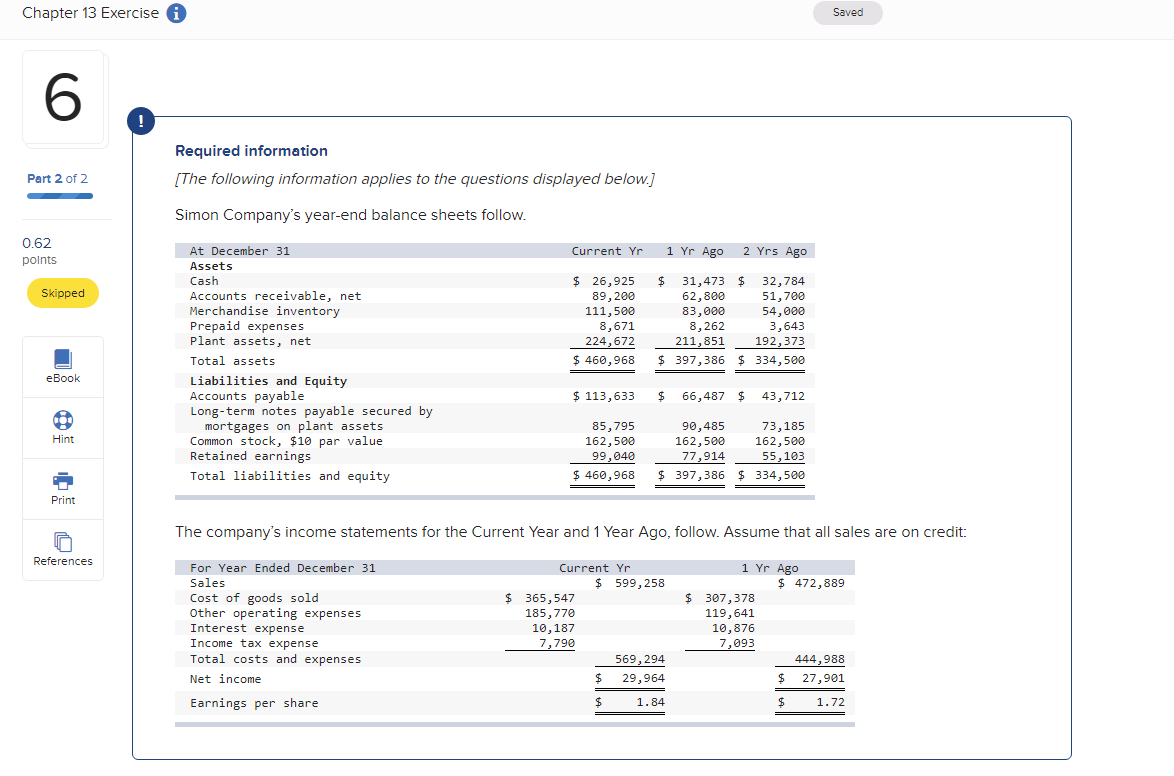
Task: Click the 1 Yr Ago Sales value $472,889
Action: [x=811, y=583]
